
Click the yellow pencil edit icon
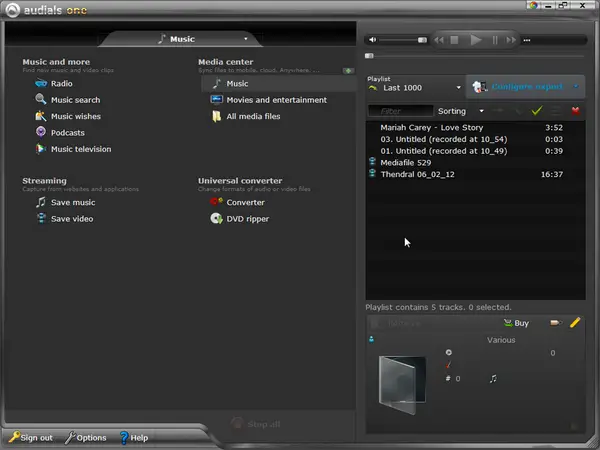[x=575, y=323]
